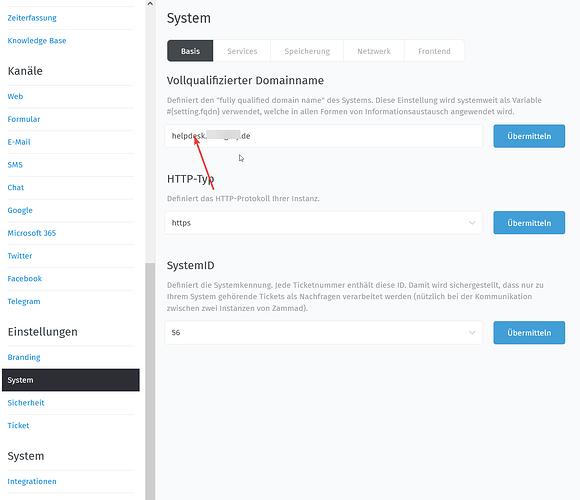Click the fully qualified domain name field
This screenshot has width=580, height=500.
tap(324, 136)
